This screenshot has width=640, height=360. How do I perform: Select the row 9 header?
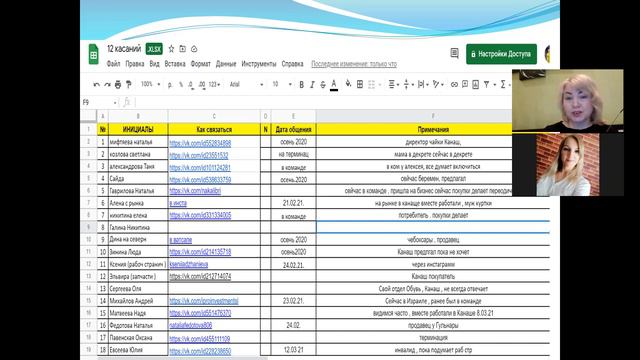click(89, 227)
